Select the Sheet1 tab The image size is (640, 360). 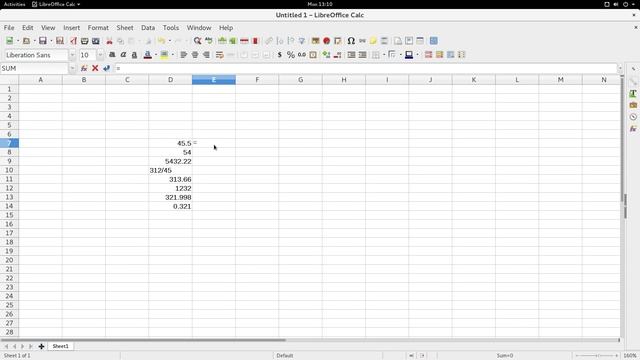click(60, 346)
